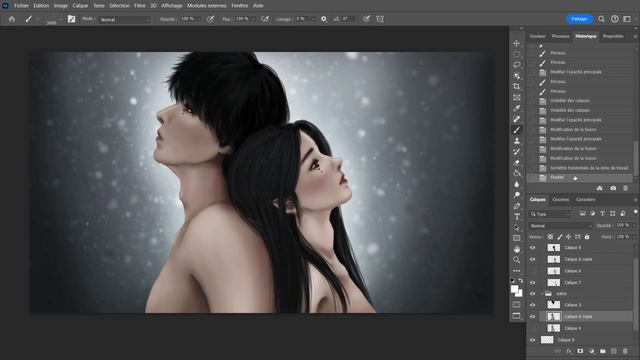Select the Rectangle shape tool

(517, 238)
